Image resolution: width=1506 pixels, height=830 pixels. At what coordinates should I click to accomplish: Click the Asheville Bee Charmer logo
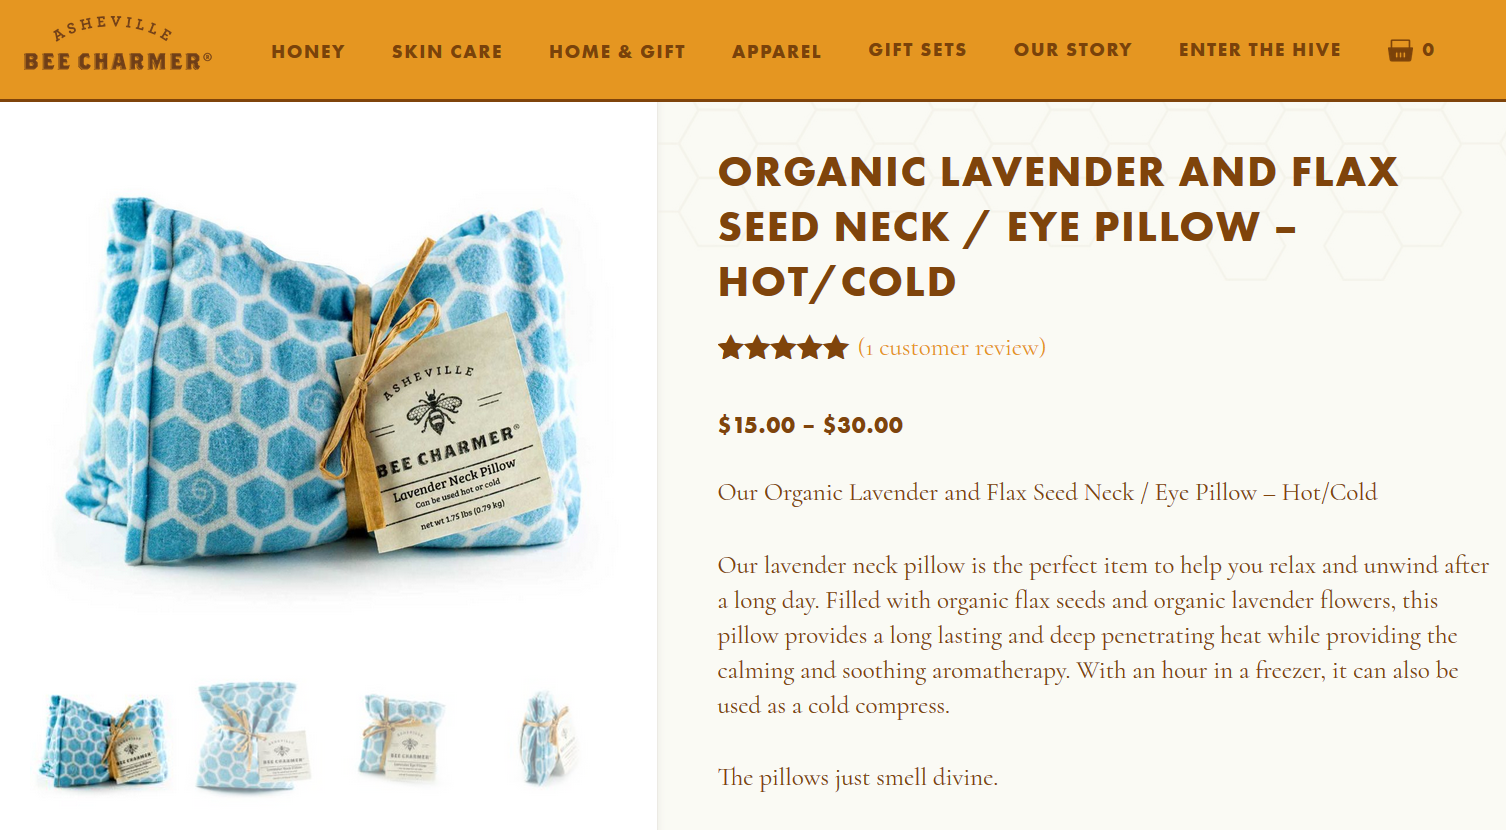tap(118, 47)
